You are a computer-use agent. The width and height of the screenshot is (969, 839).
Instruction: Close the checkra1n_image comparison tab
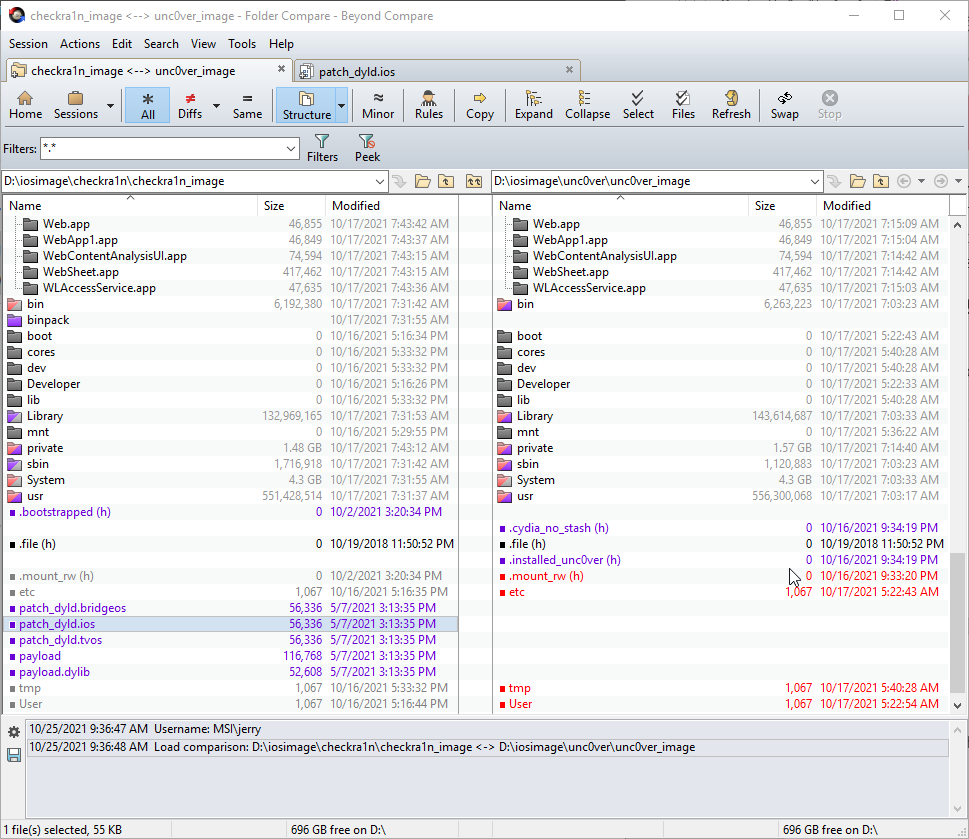[281, 69]
